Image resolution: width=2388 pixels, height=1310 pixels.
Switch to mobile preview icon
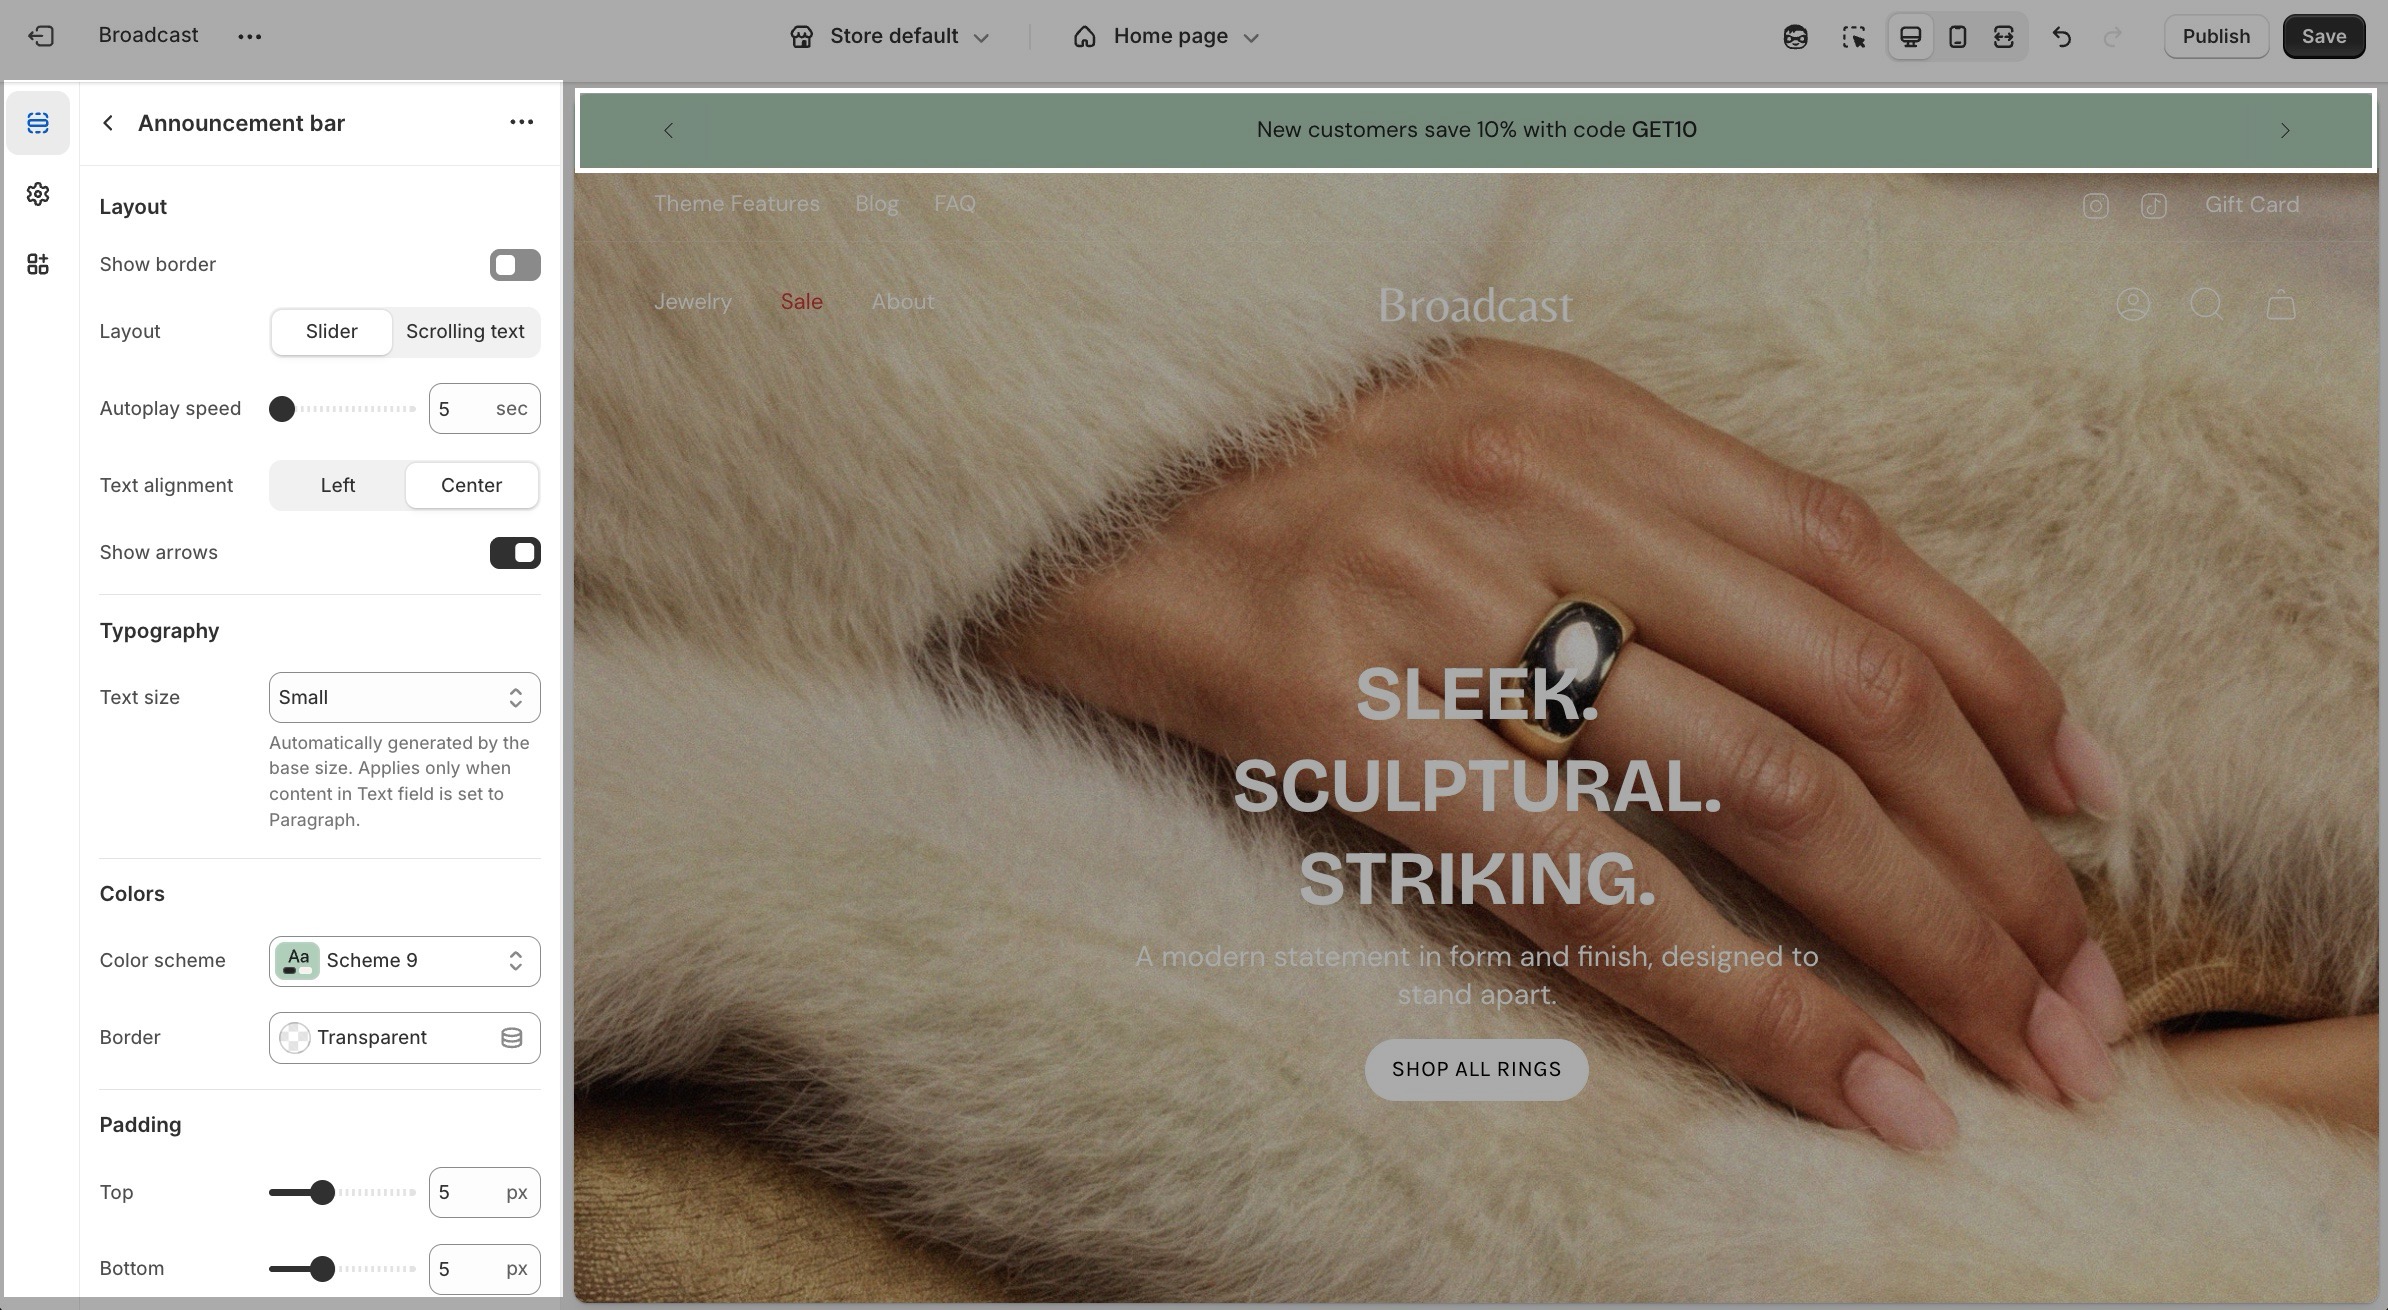point(1958,37)
